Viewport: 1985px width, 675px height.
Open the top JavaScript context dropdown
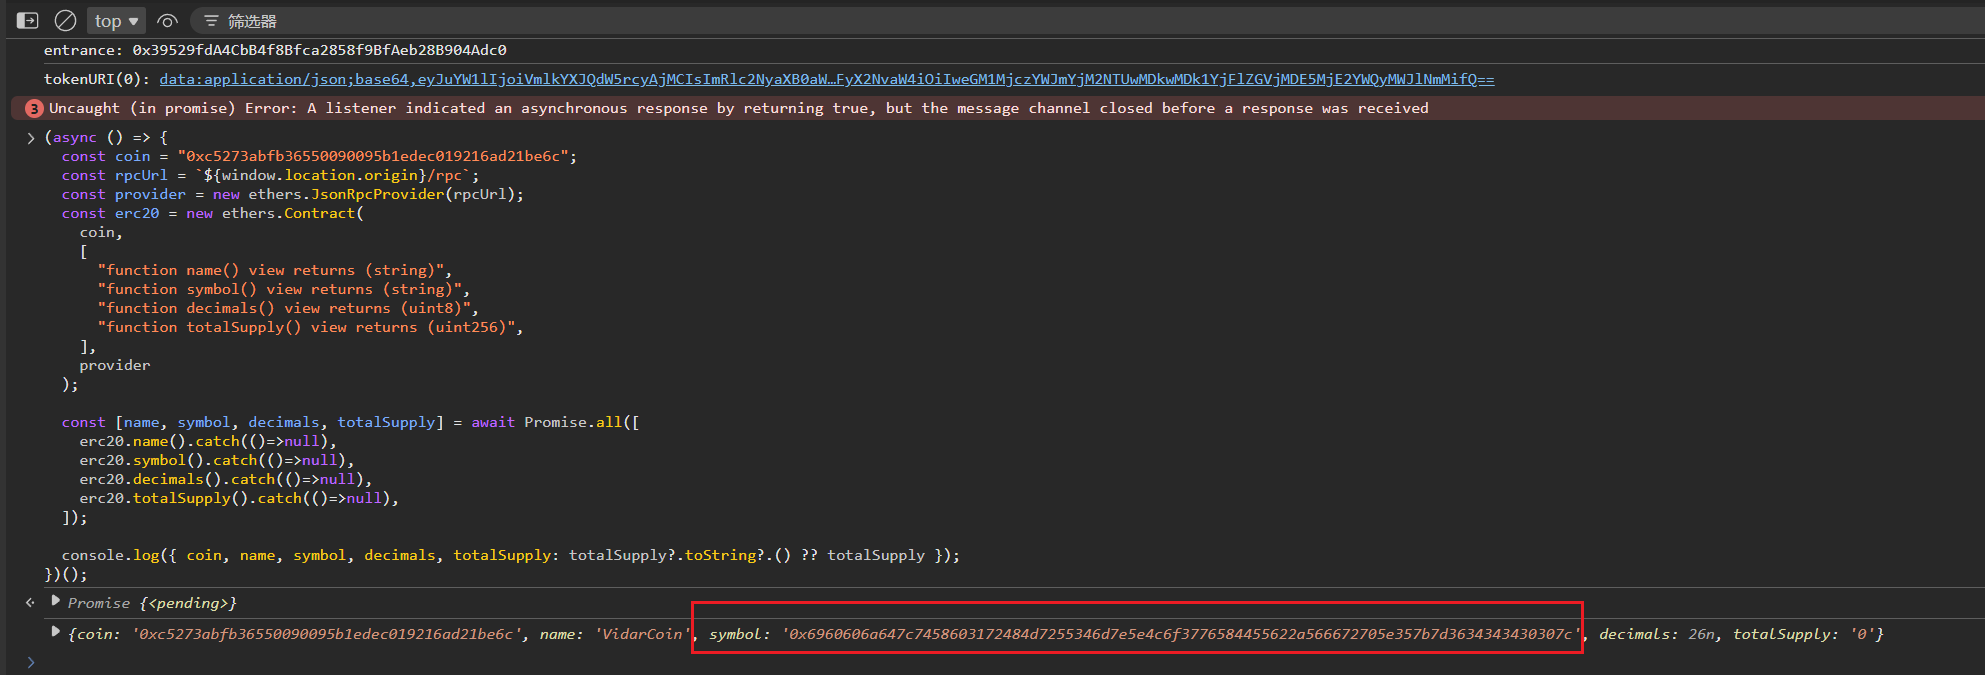coord(117,21)
